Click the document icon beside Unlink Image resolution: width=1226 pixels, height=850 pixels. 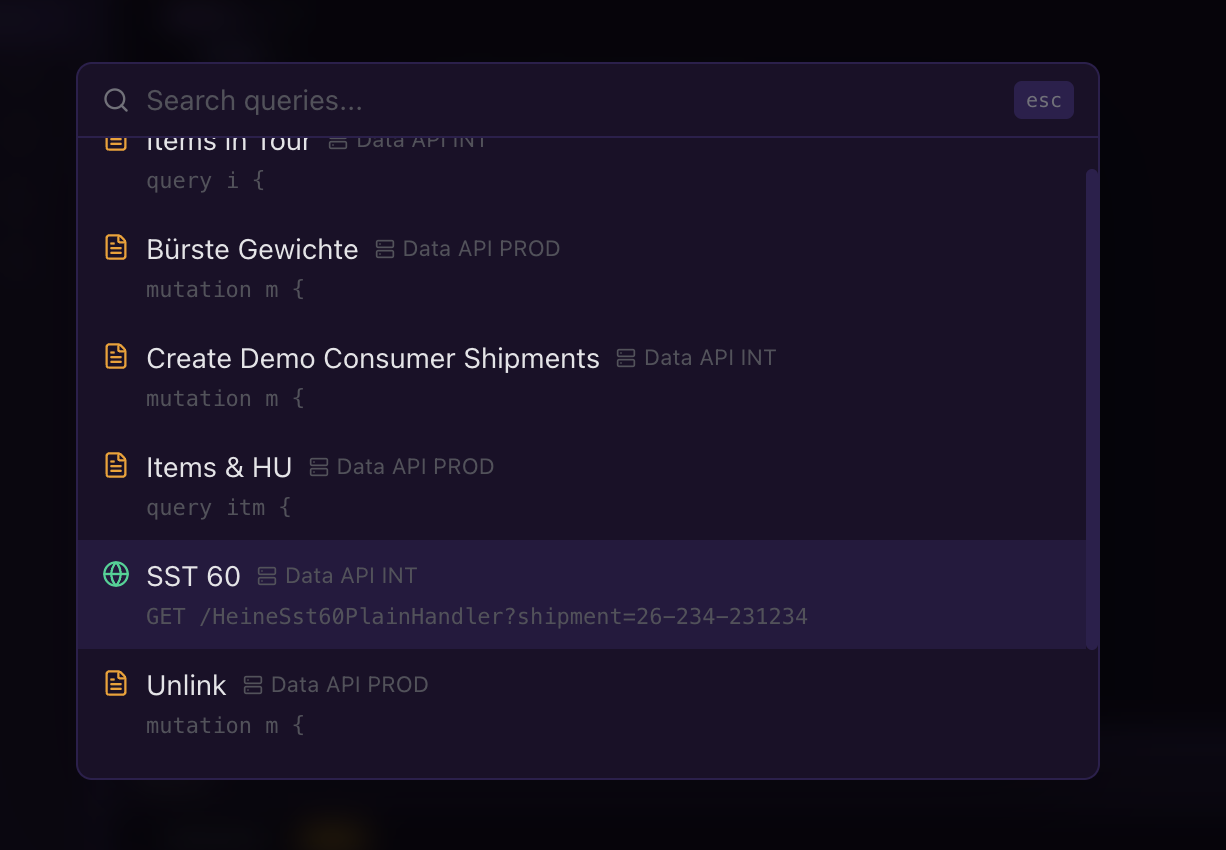pos(117,683)
